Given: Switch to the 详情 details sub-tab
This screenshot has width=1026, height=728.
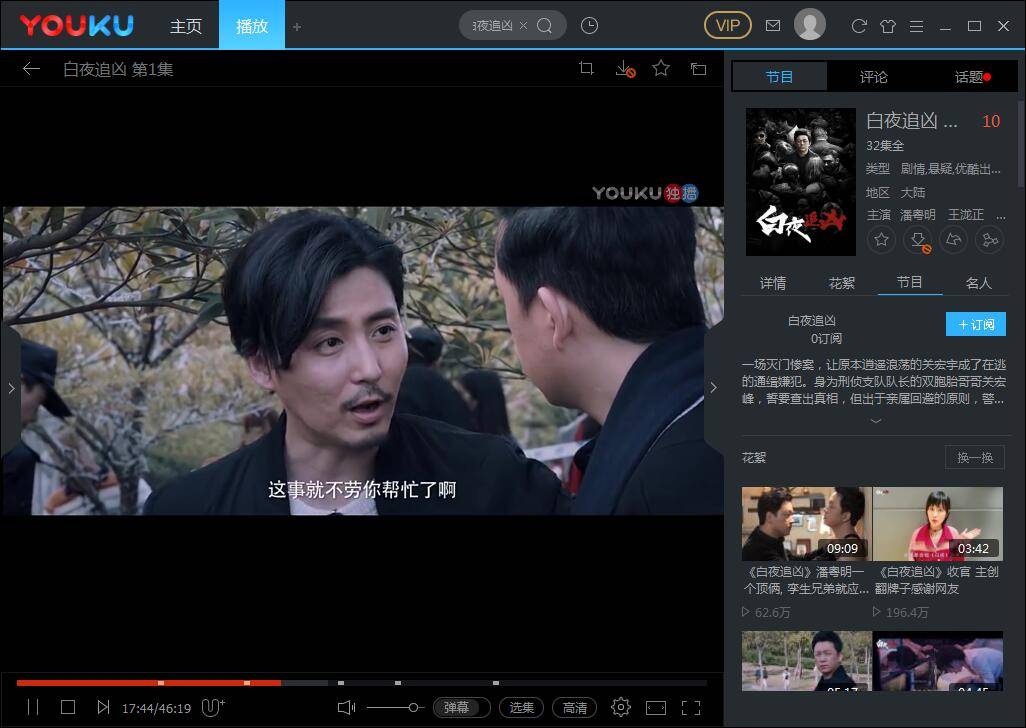Looking at the screenshot, I should pyautogui.click(x=773, y=283).
